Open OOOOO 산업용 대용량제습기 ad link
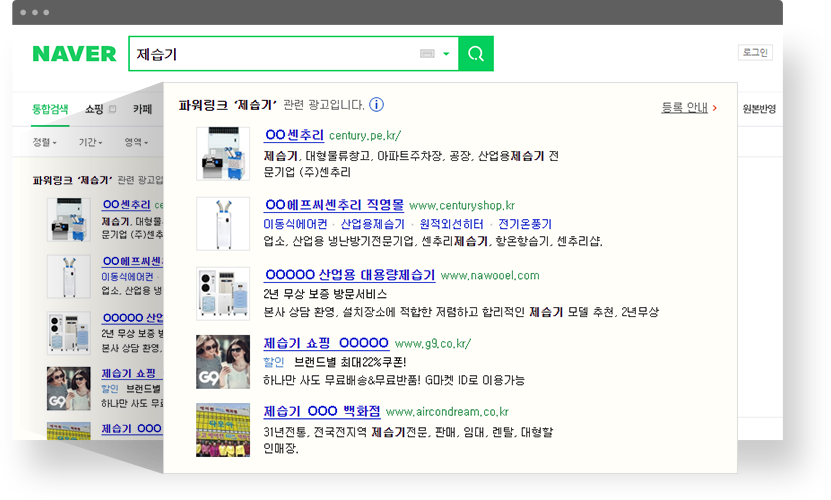 pos(350,275)
